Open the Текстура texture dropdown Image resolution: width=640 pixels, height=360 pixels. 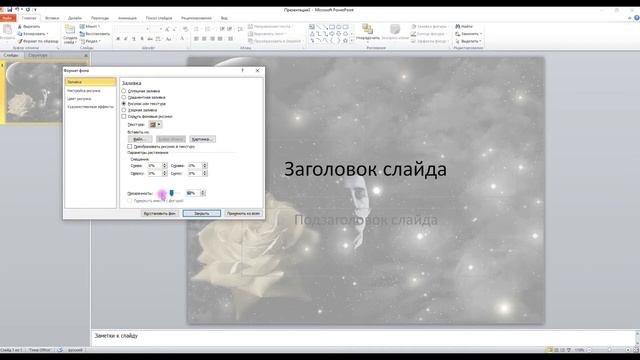[x=156, y=124]
